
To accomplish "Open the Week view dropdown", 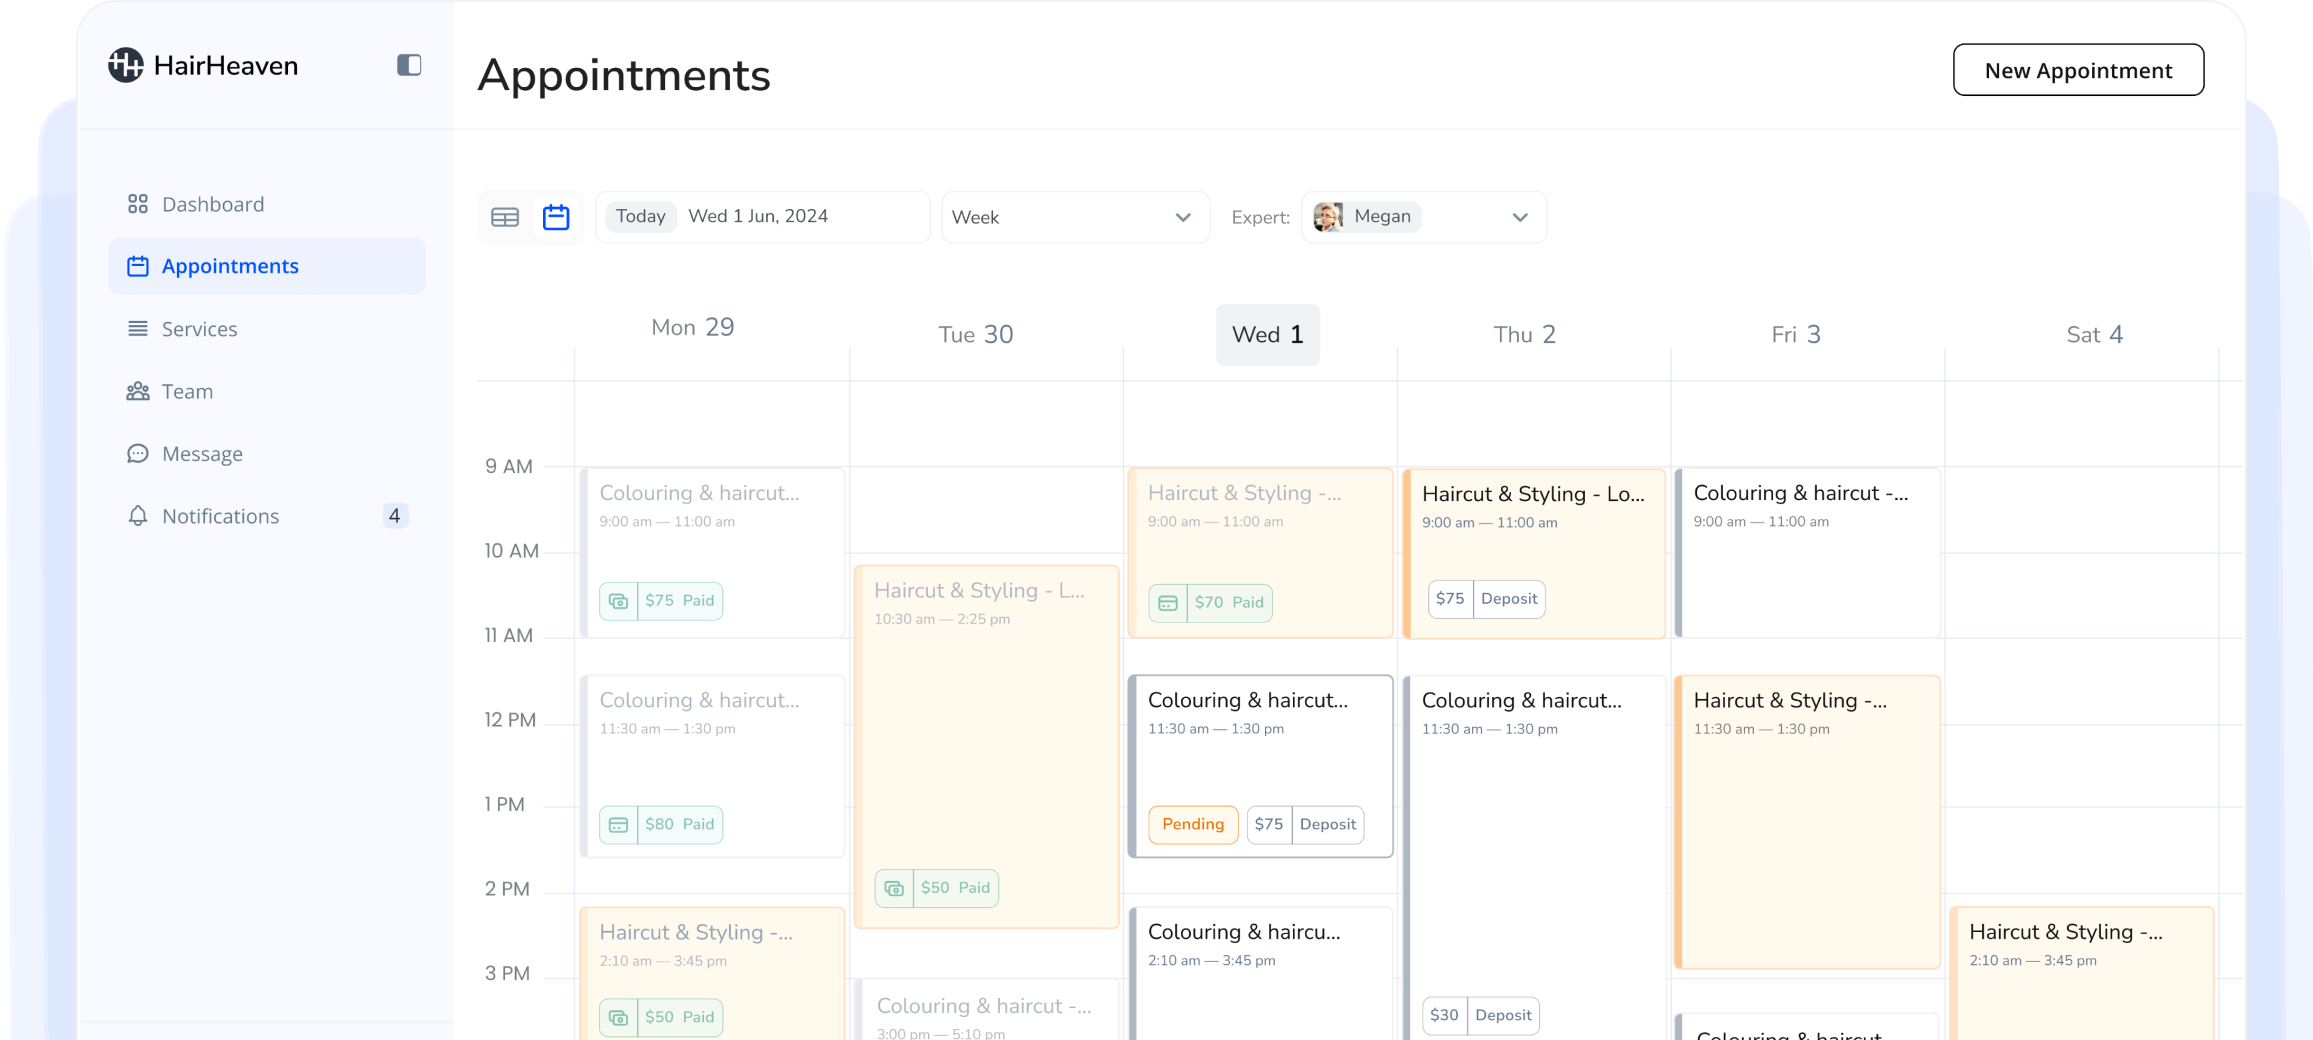I will pos(1075,216).
